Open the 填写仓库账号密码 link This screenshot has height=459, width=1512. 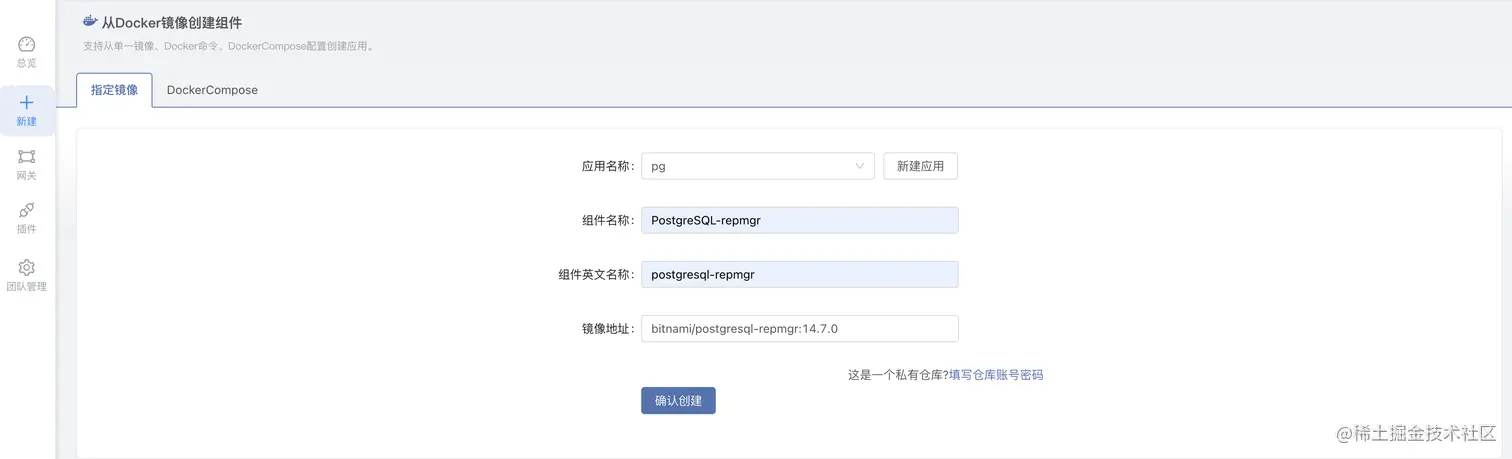click(996, 375)
